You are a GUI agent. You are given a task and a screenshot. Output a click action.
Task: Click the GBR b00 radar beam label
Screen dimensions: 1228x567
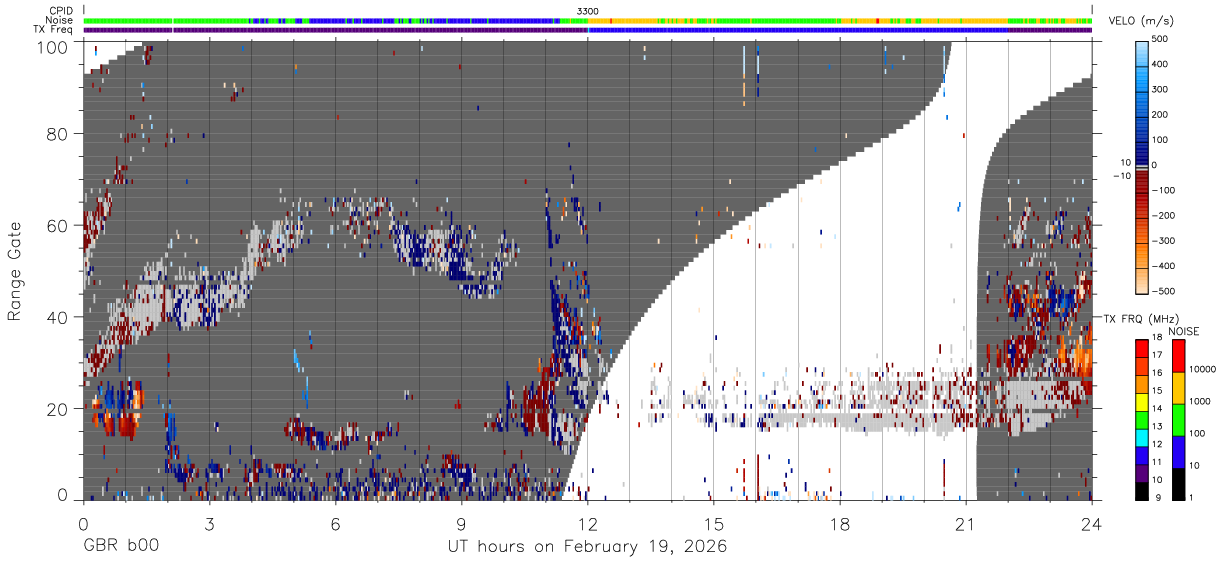click(x=120, y=547)
